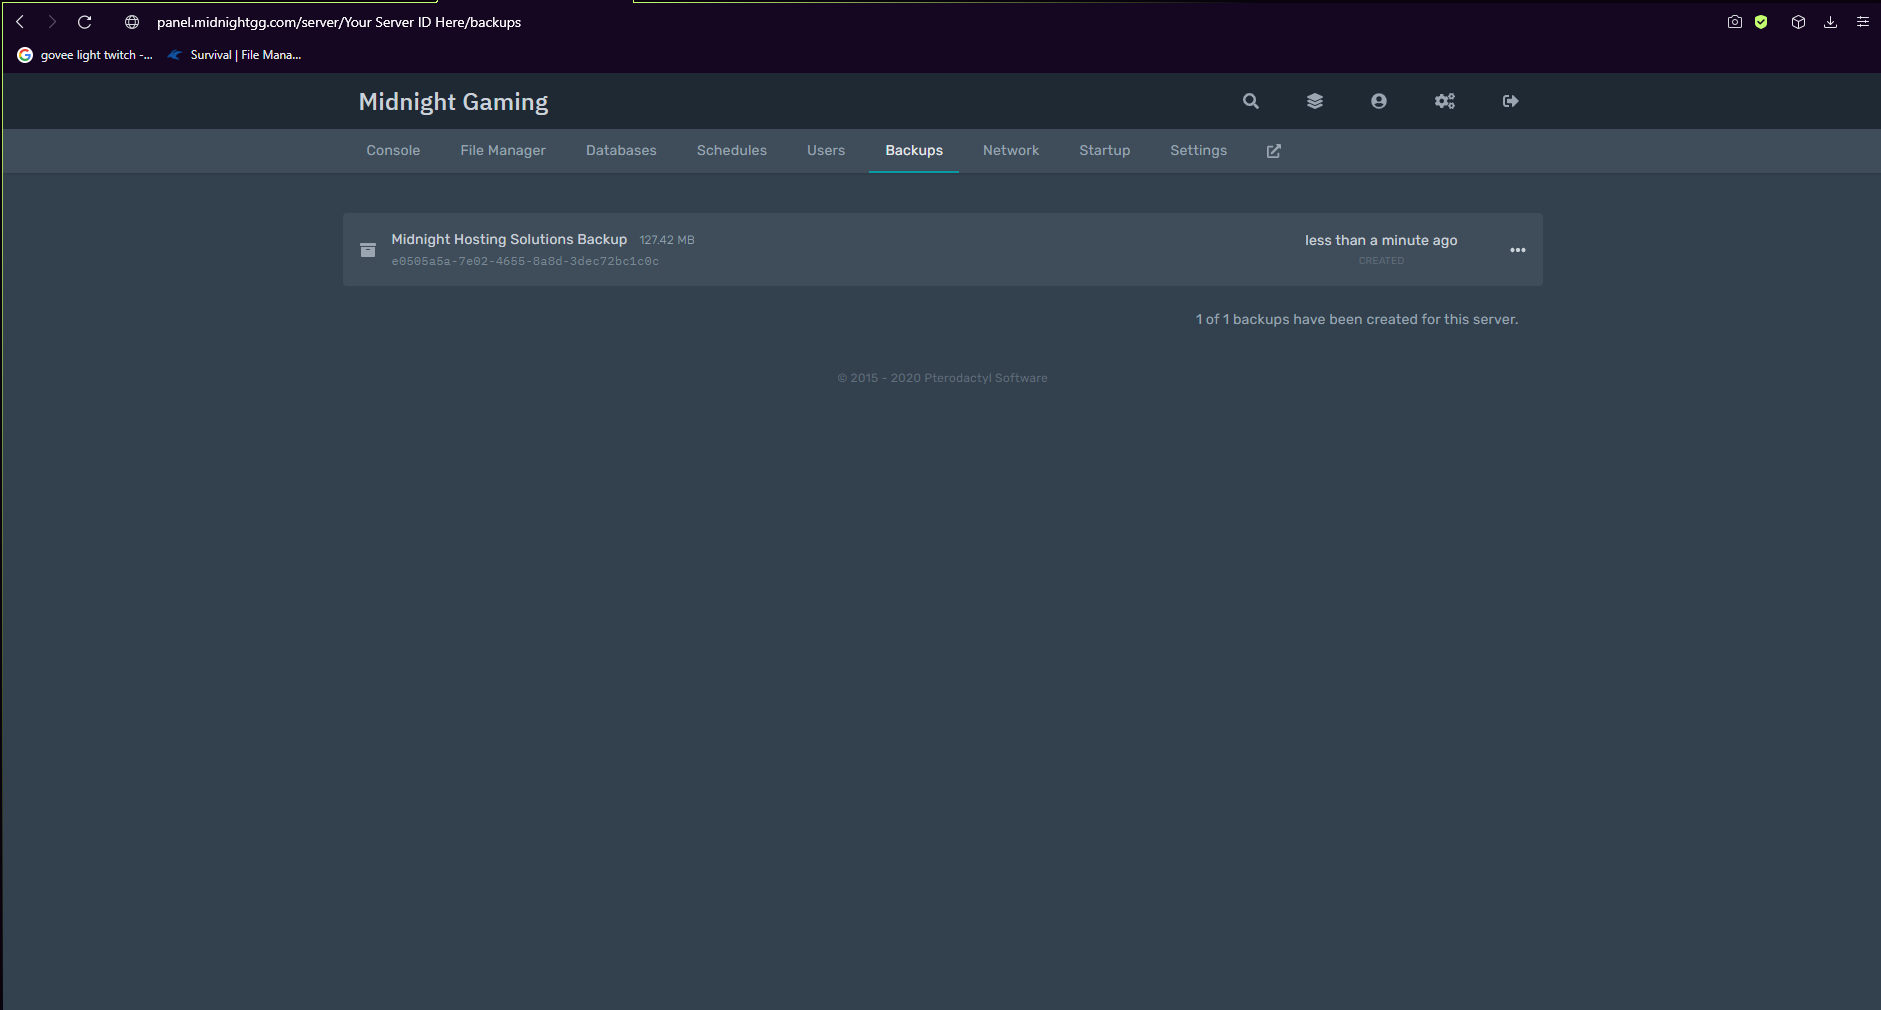Click the backup UUID e0505a5a text

pyautogui.click(x=525, y=262)
